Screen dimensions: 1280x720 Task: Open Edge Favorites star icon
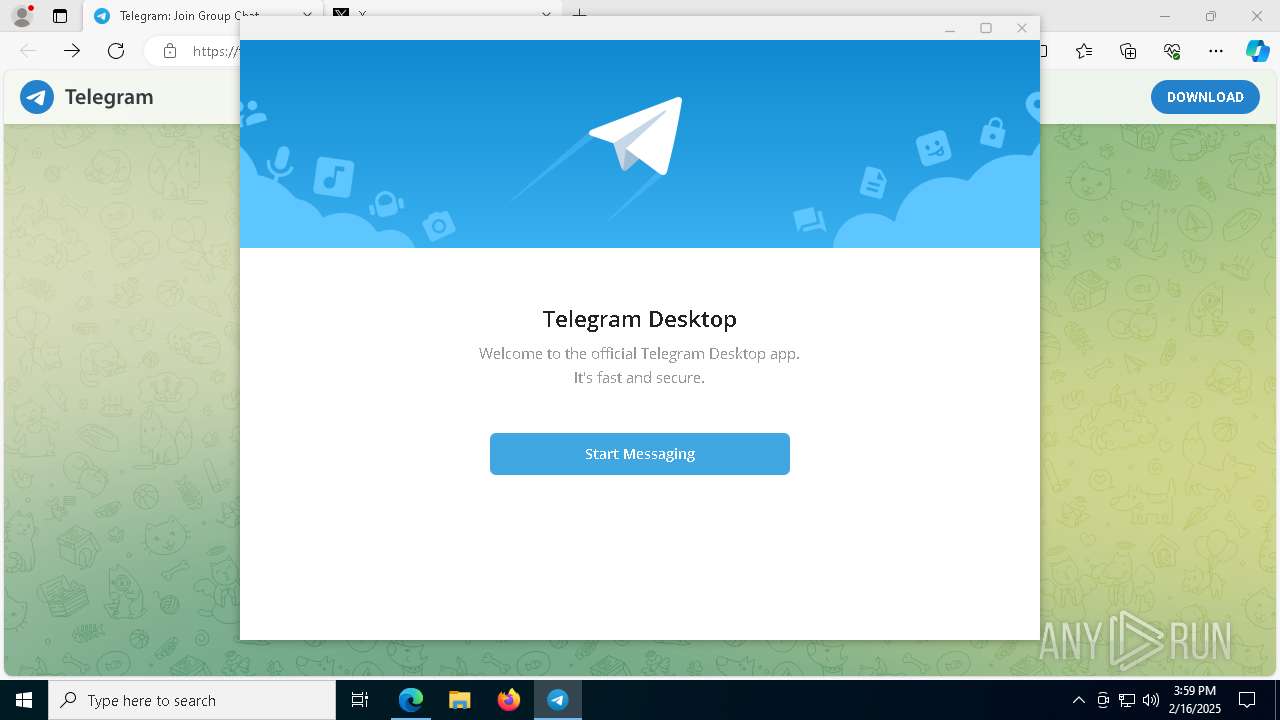point(1084,51)
